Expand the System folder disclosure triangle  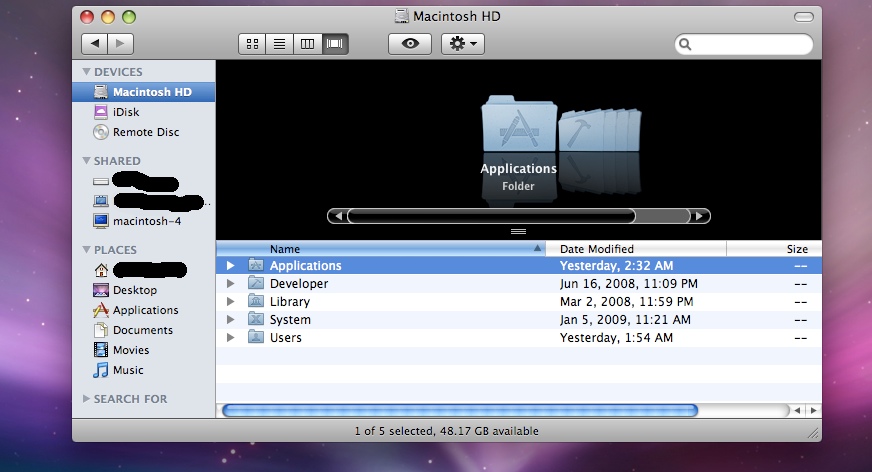coord(230,320)
